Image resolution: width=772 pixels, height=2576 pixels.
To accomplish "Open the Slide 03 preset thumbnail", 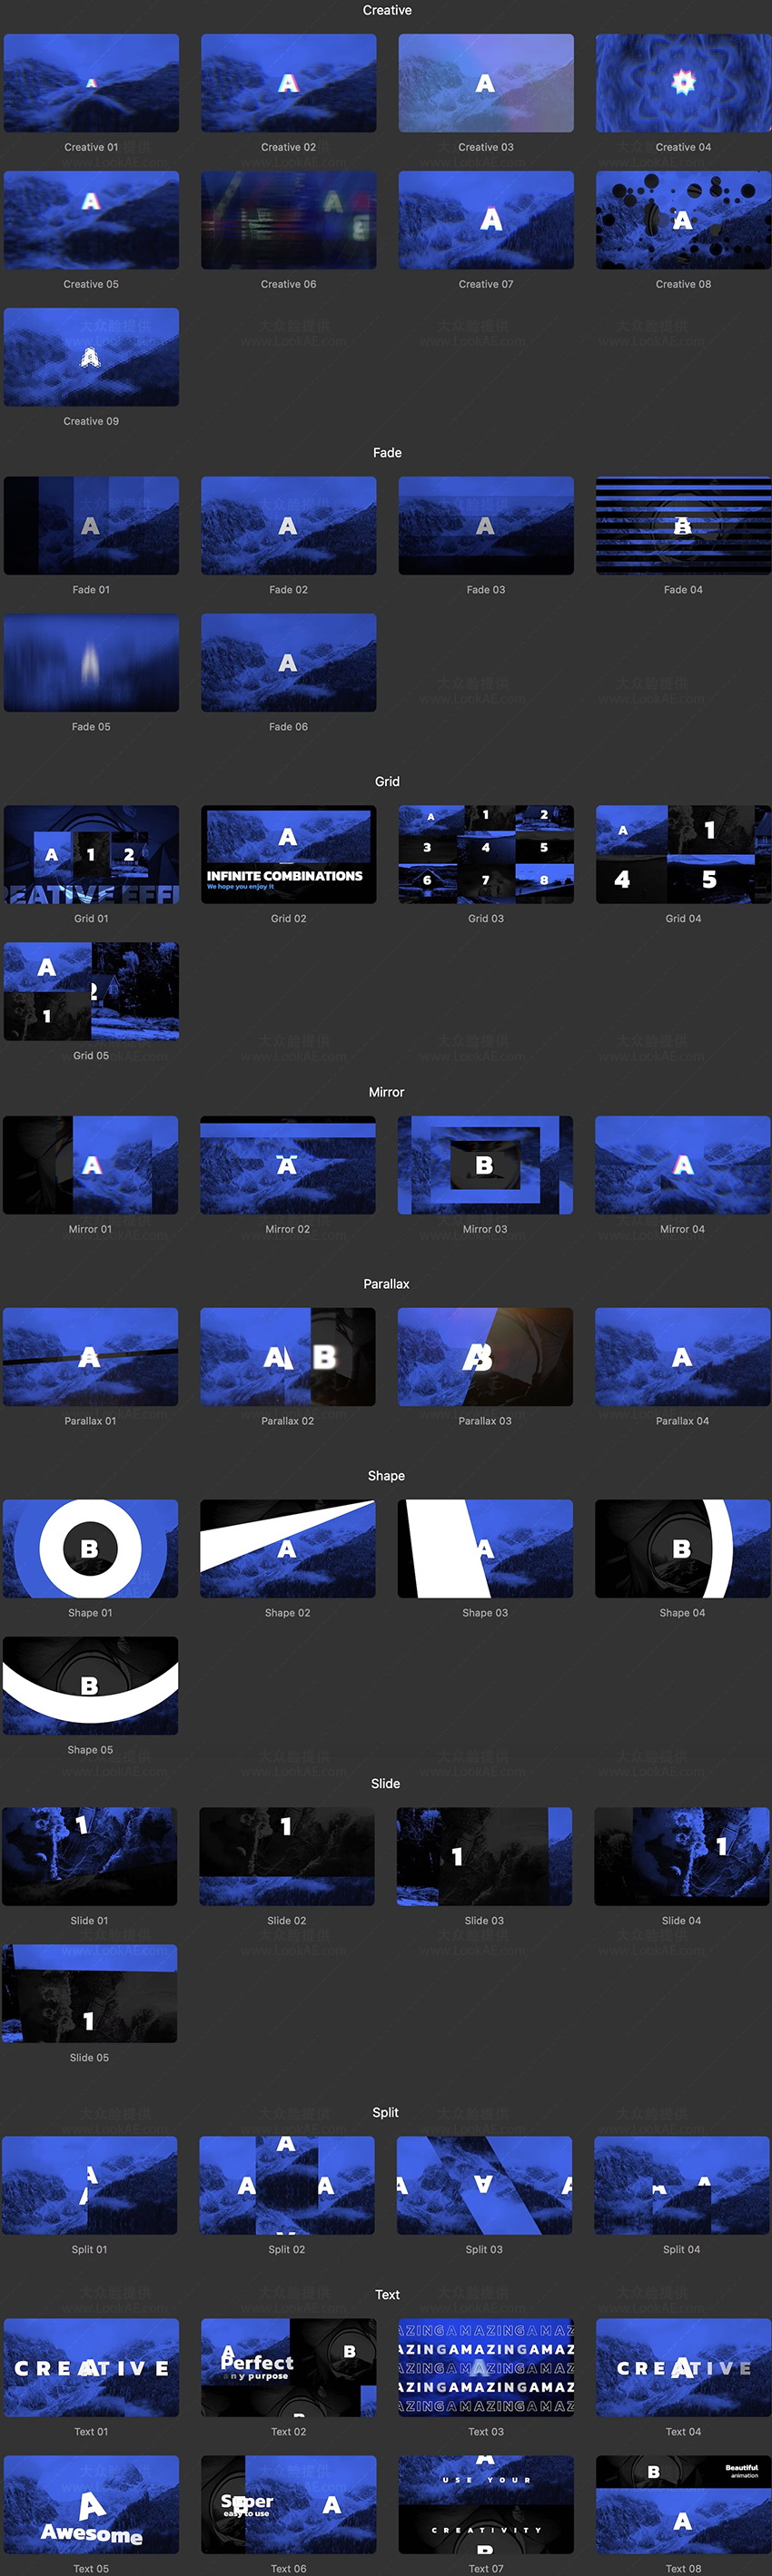I will click(484, 1856).
